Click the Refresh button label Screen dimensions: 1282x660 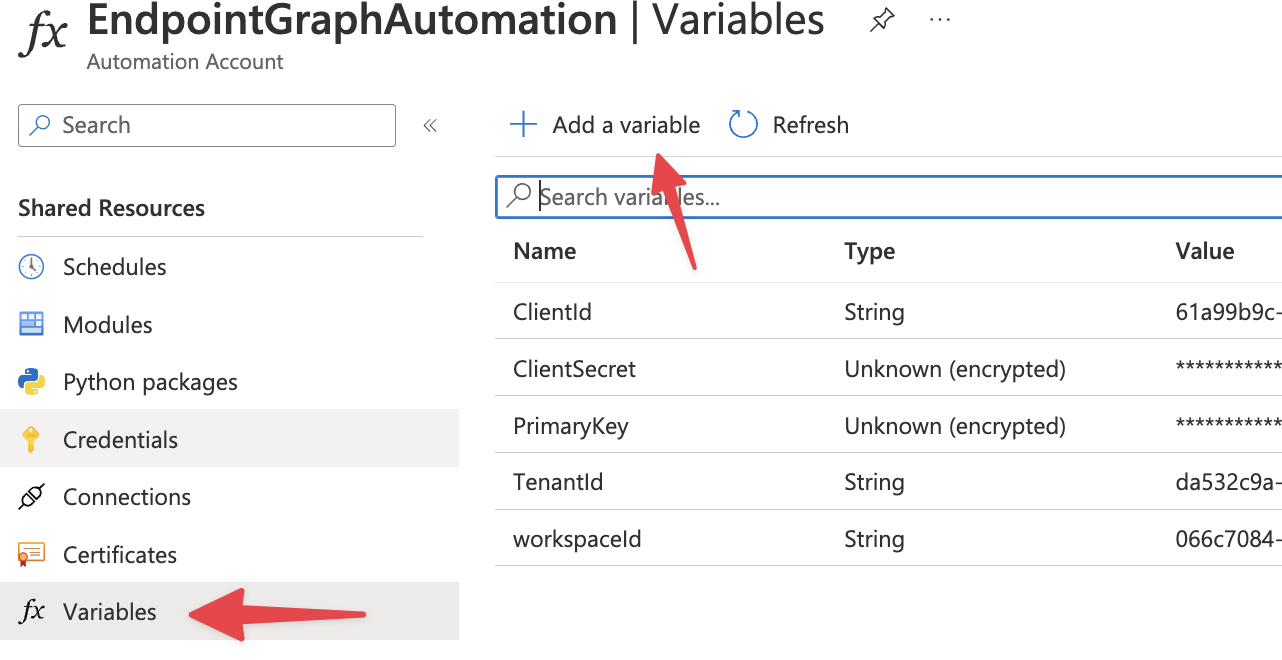coord(810,124)
